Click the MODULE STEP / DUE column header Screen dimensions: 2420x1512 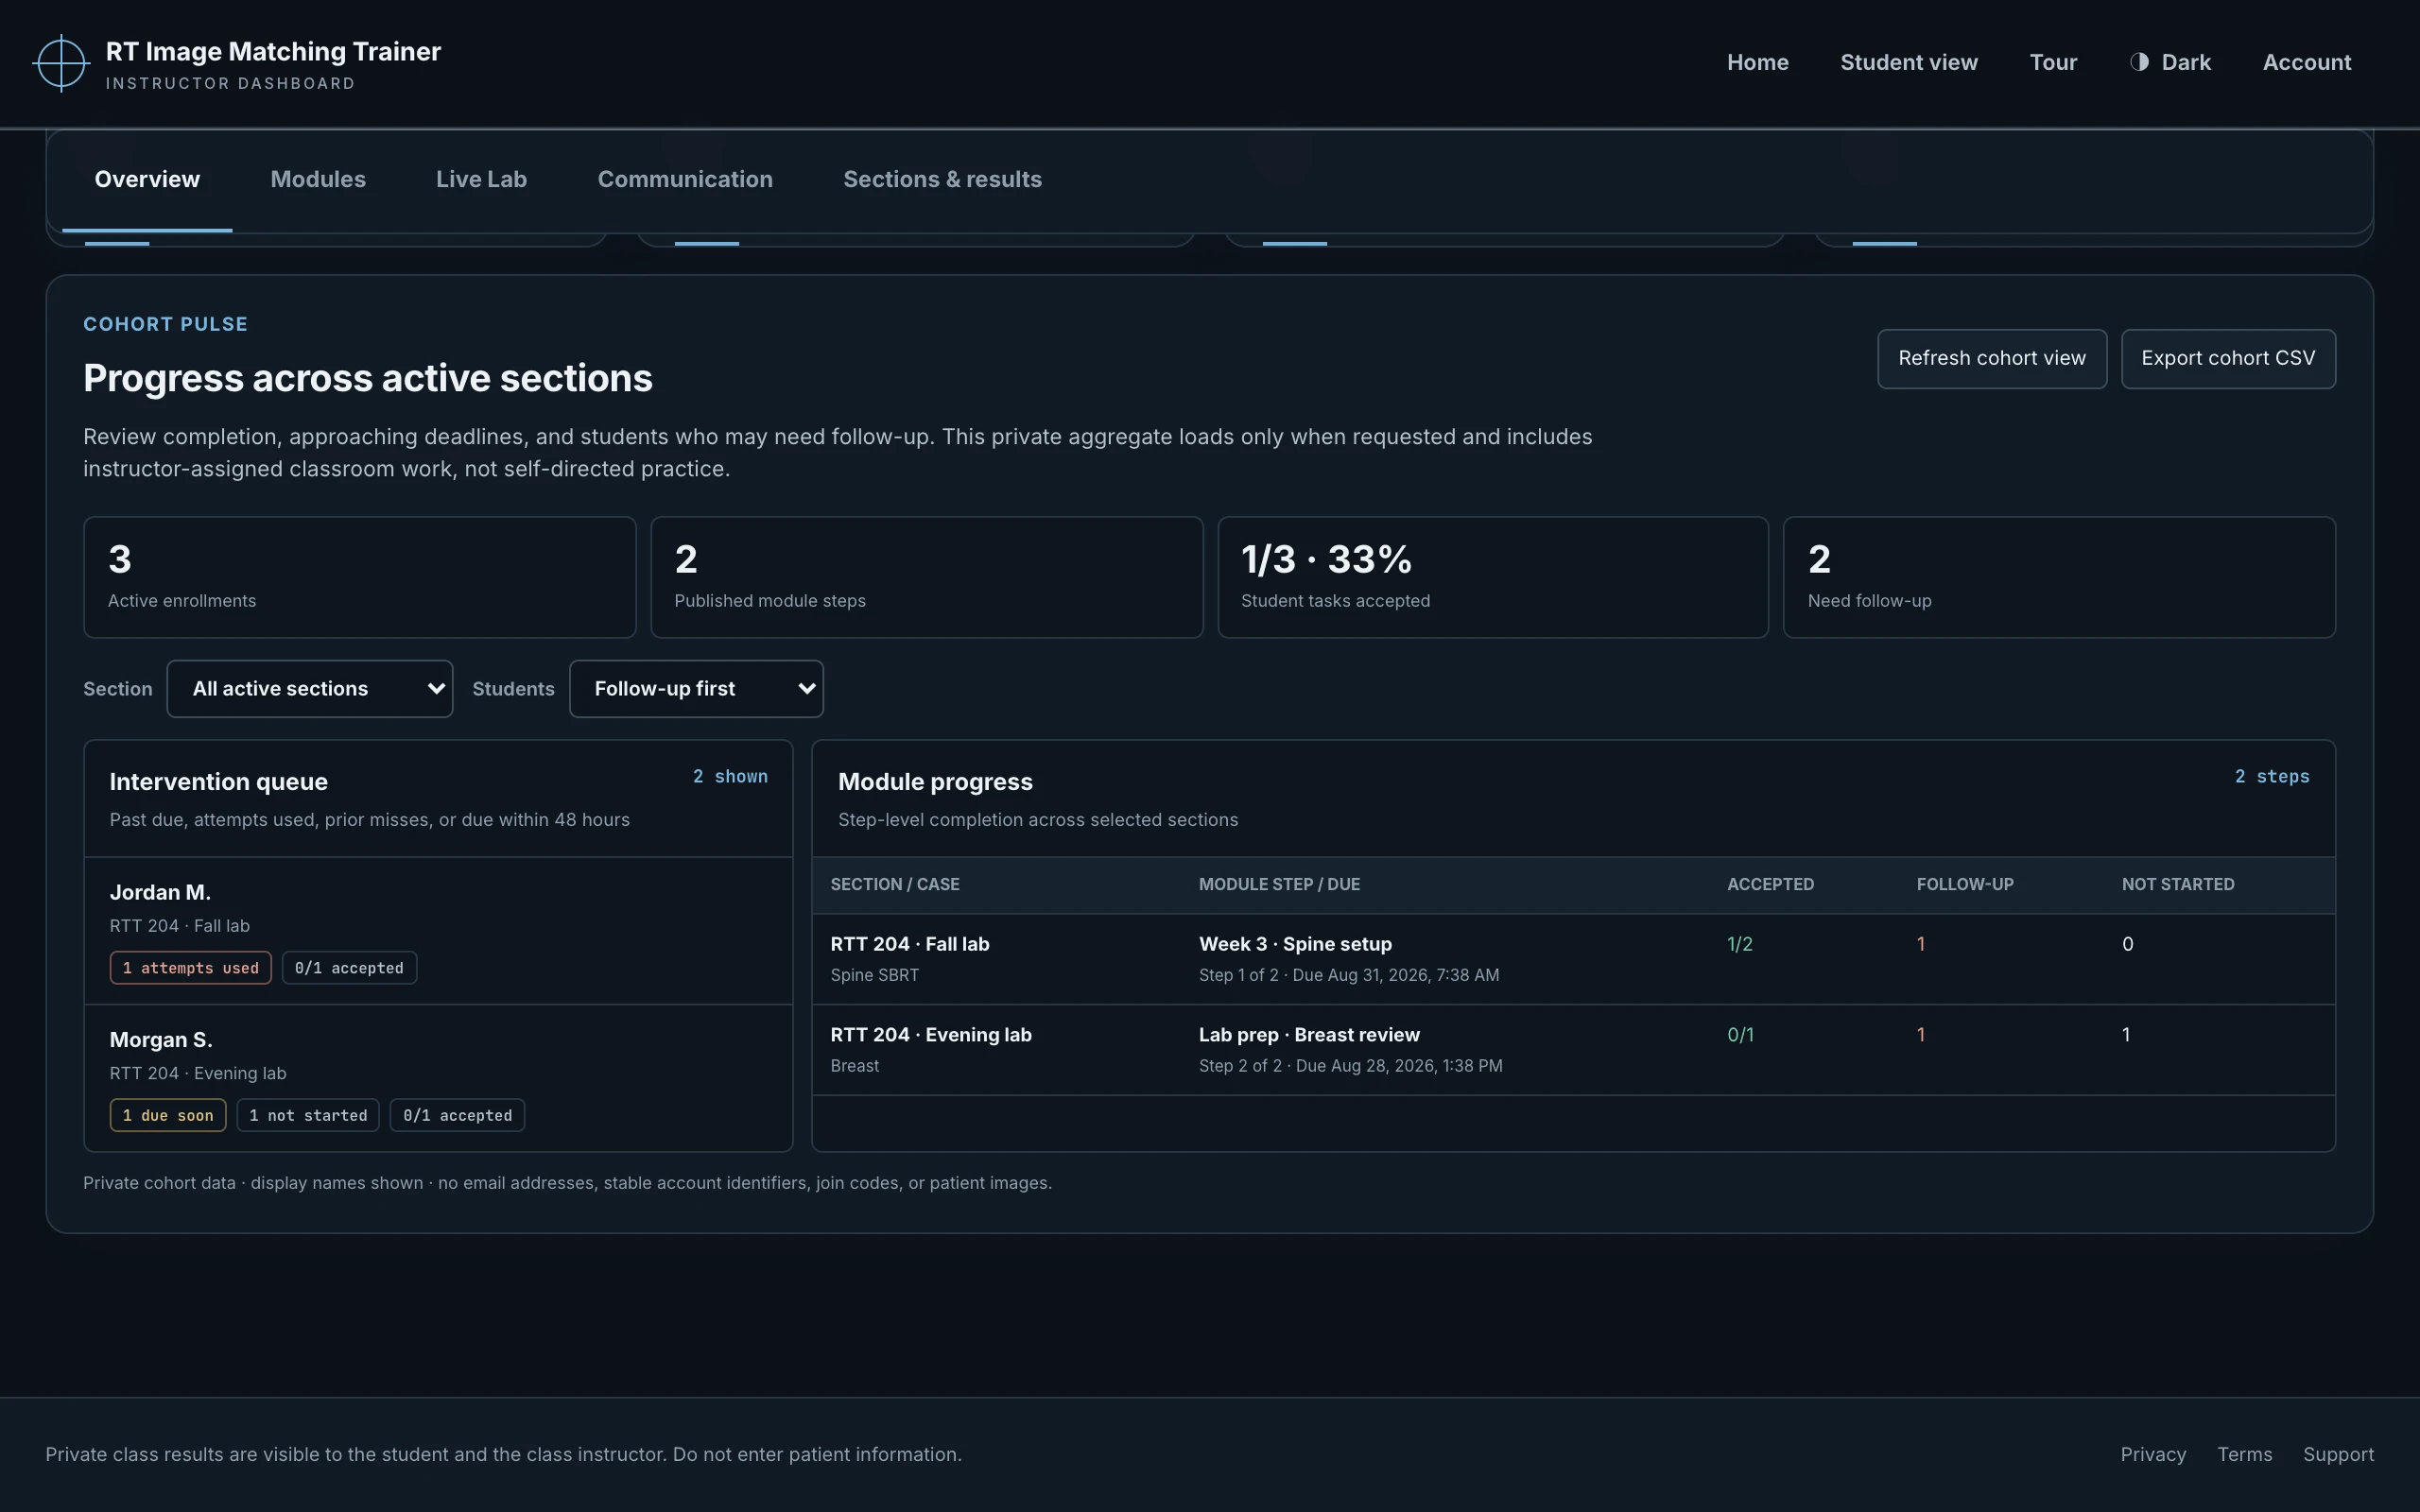pos(1279,885)
